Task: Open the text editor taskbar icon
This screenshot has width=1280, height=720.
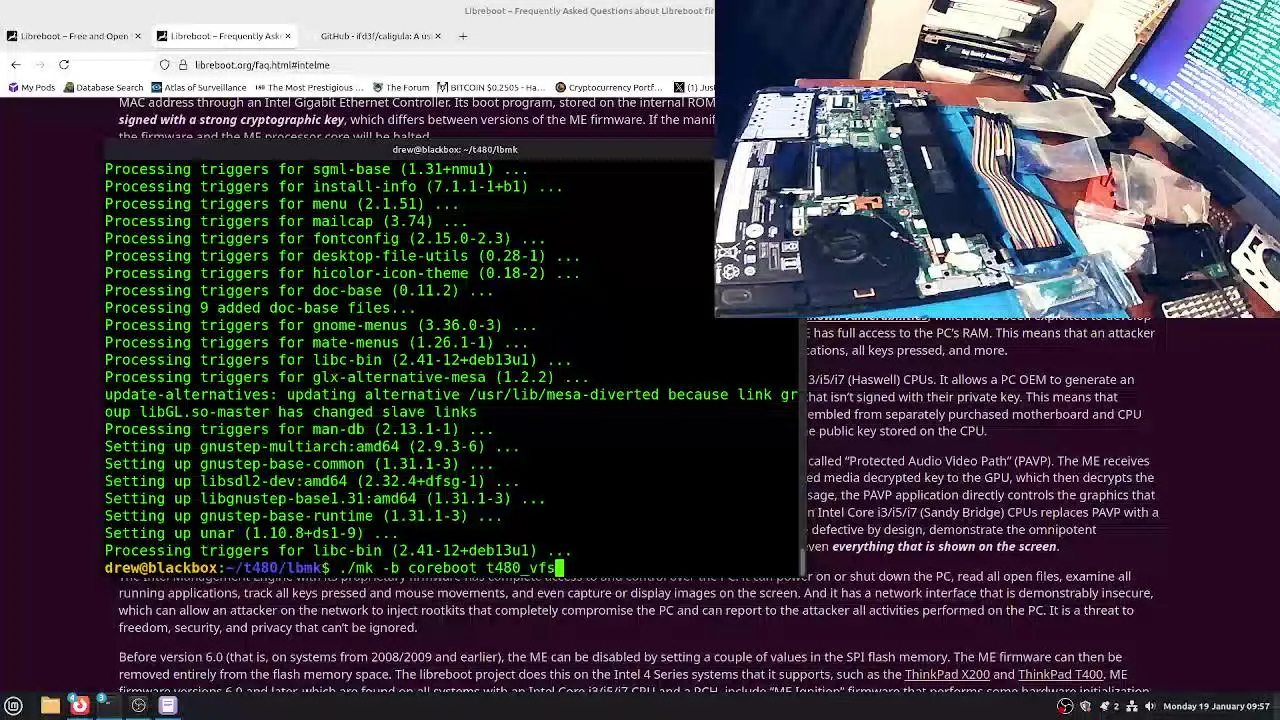Action: pyautogui.click(x=168, y=706)
